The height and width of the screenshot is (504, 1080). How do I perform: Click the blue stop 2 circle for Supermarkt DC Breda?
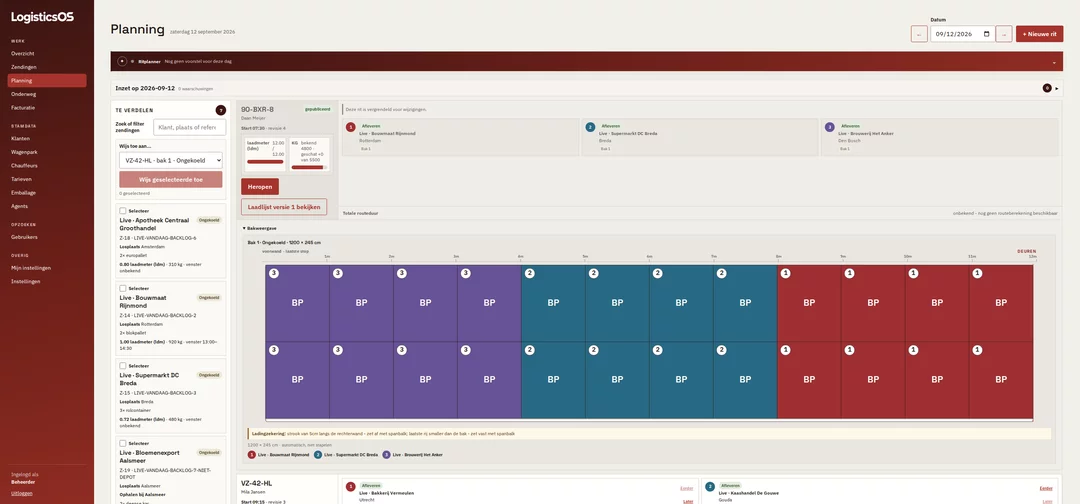(x=590, y=127)
